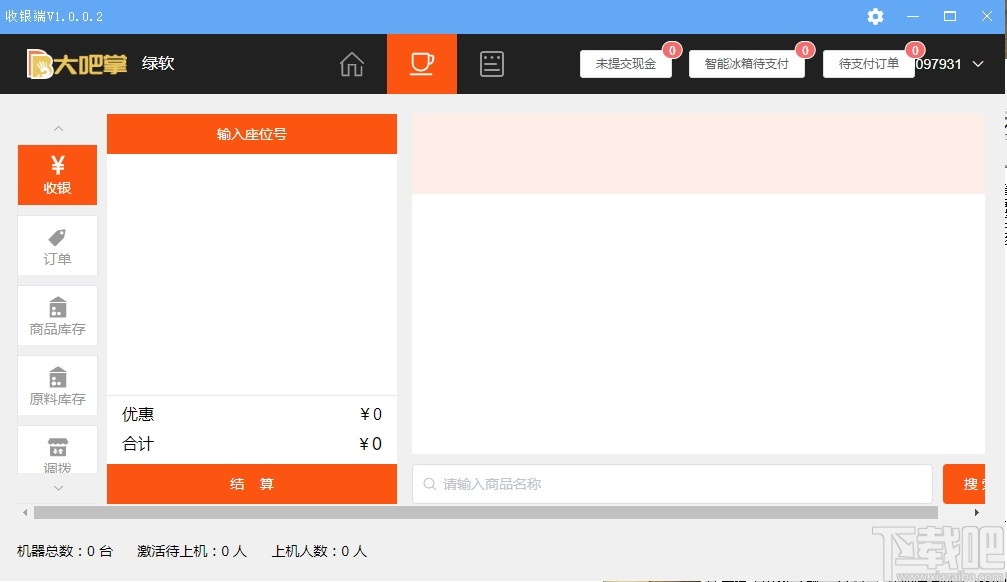The height and width of the screenshot is (582, 1007).
Task: Open the 订单 orders panel icon
Action: pos(57,245)
